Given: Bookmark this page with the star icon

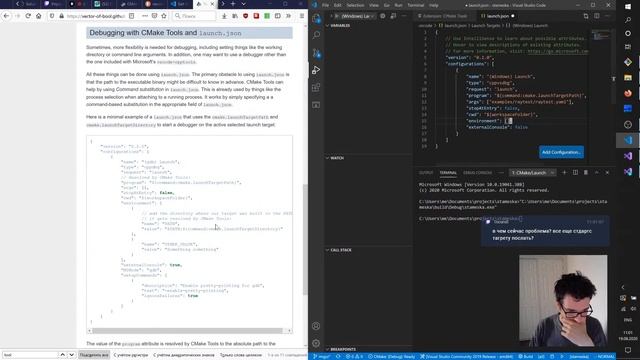Looking at the screenshot, I should pos(164,16).
